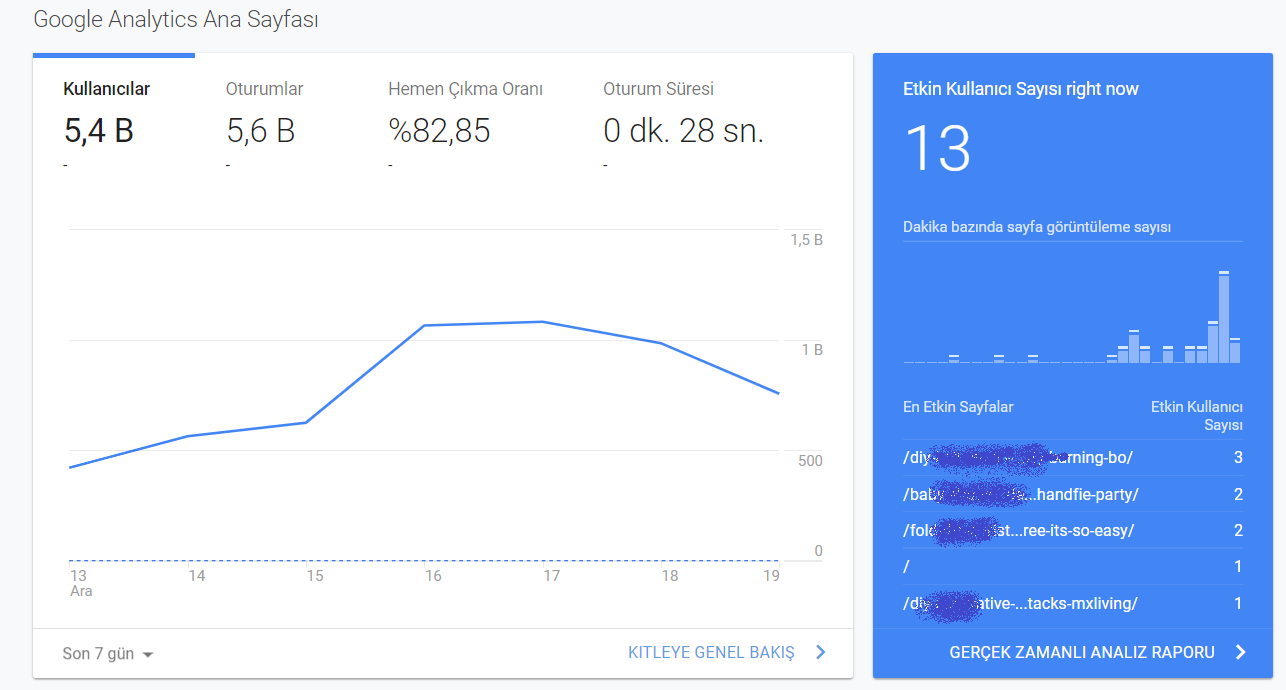Click the En Etkin Sayfalar column header
The width and height of the screenshot is (1286, 690).
click(958, 407)
